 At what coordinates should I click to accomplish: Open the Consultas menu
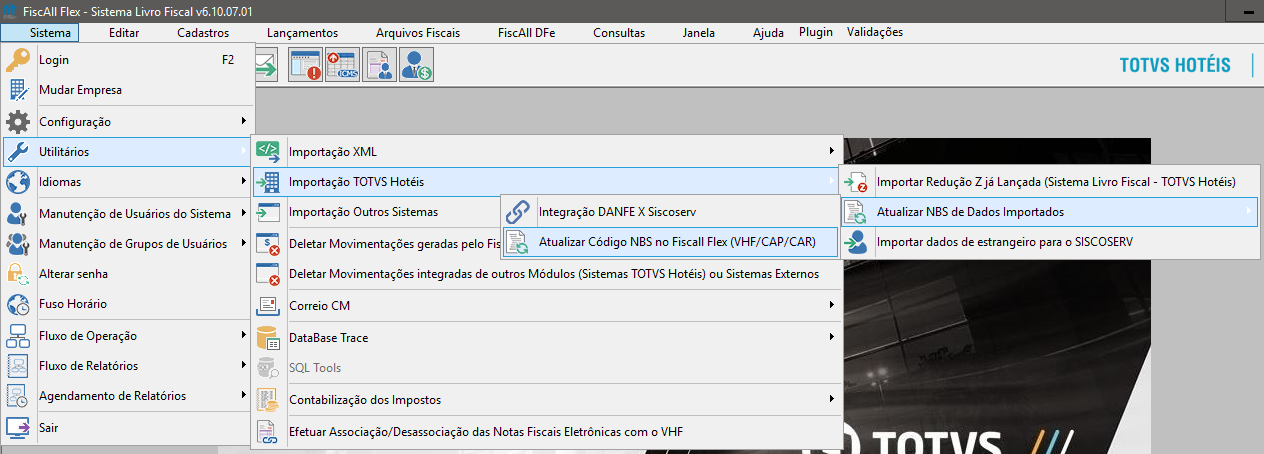(x=619, y=32)
